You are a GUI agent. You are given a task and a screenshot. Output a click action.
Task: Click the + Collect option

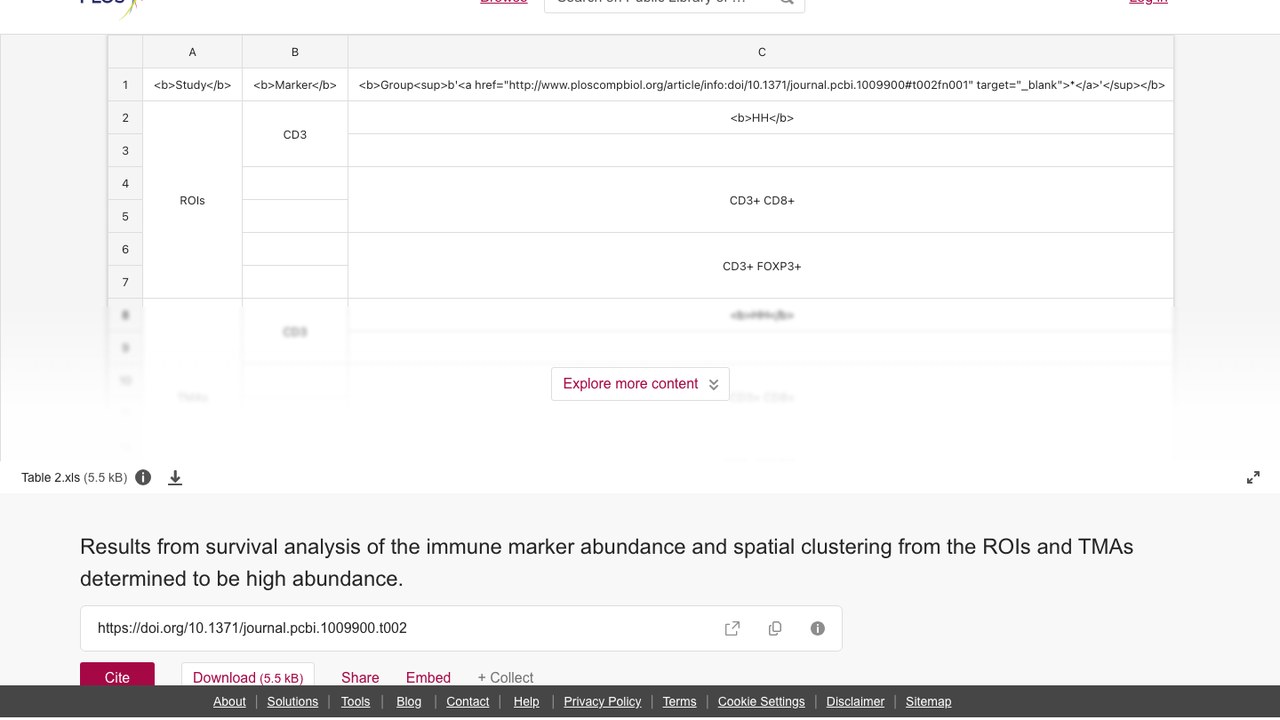[505, 677]
